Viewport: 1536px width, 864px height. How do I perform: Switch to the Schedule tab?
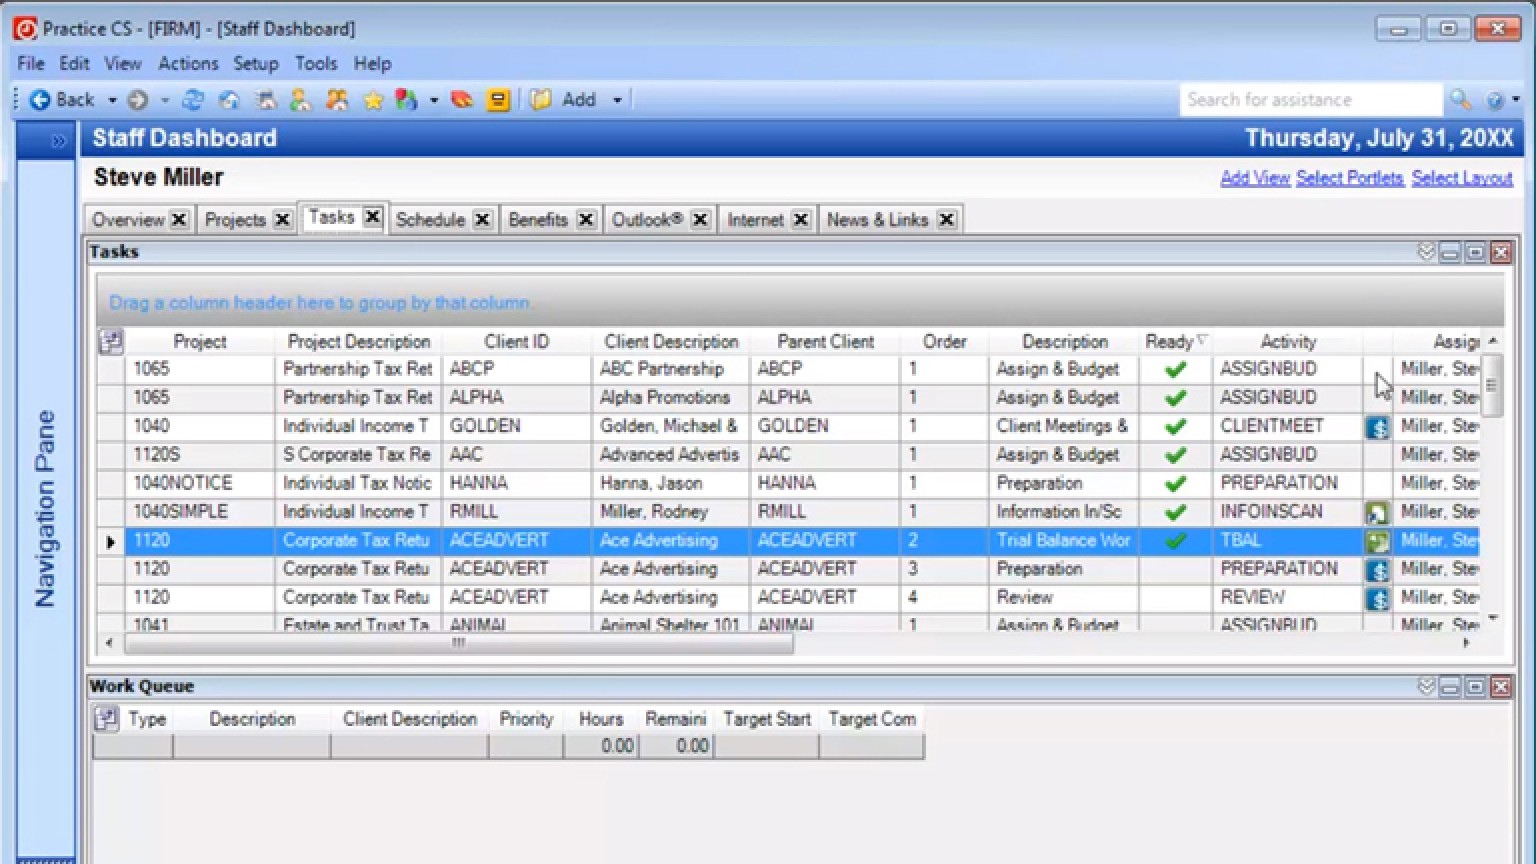tap(430, 220)
